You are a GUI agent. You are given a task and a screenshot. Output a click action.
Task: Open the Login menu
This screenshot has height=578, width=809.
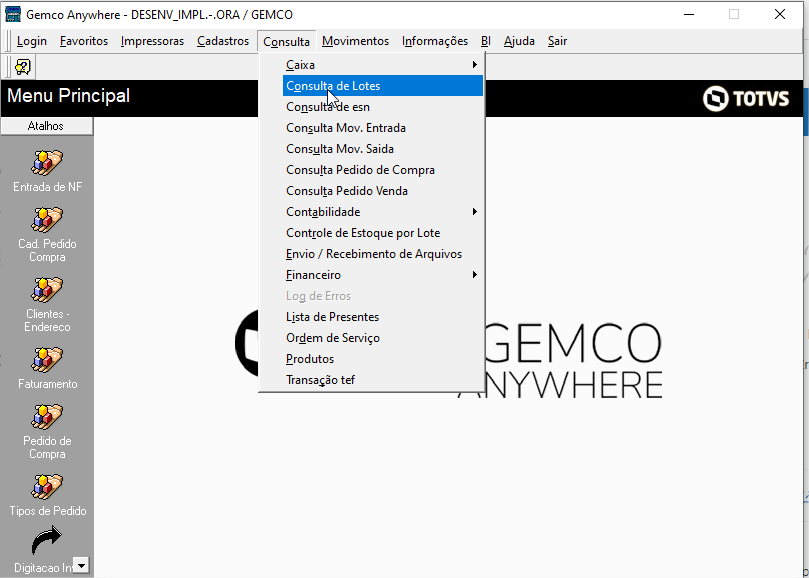tap(31, 41)
